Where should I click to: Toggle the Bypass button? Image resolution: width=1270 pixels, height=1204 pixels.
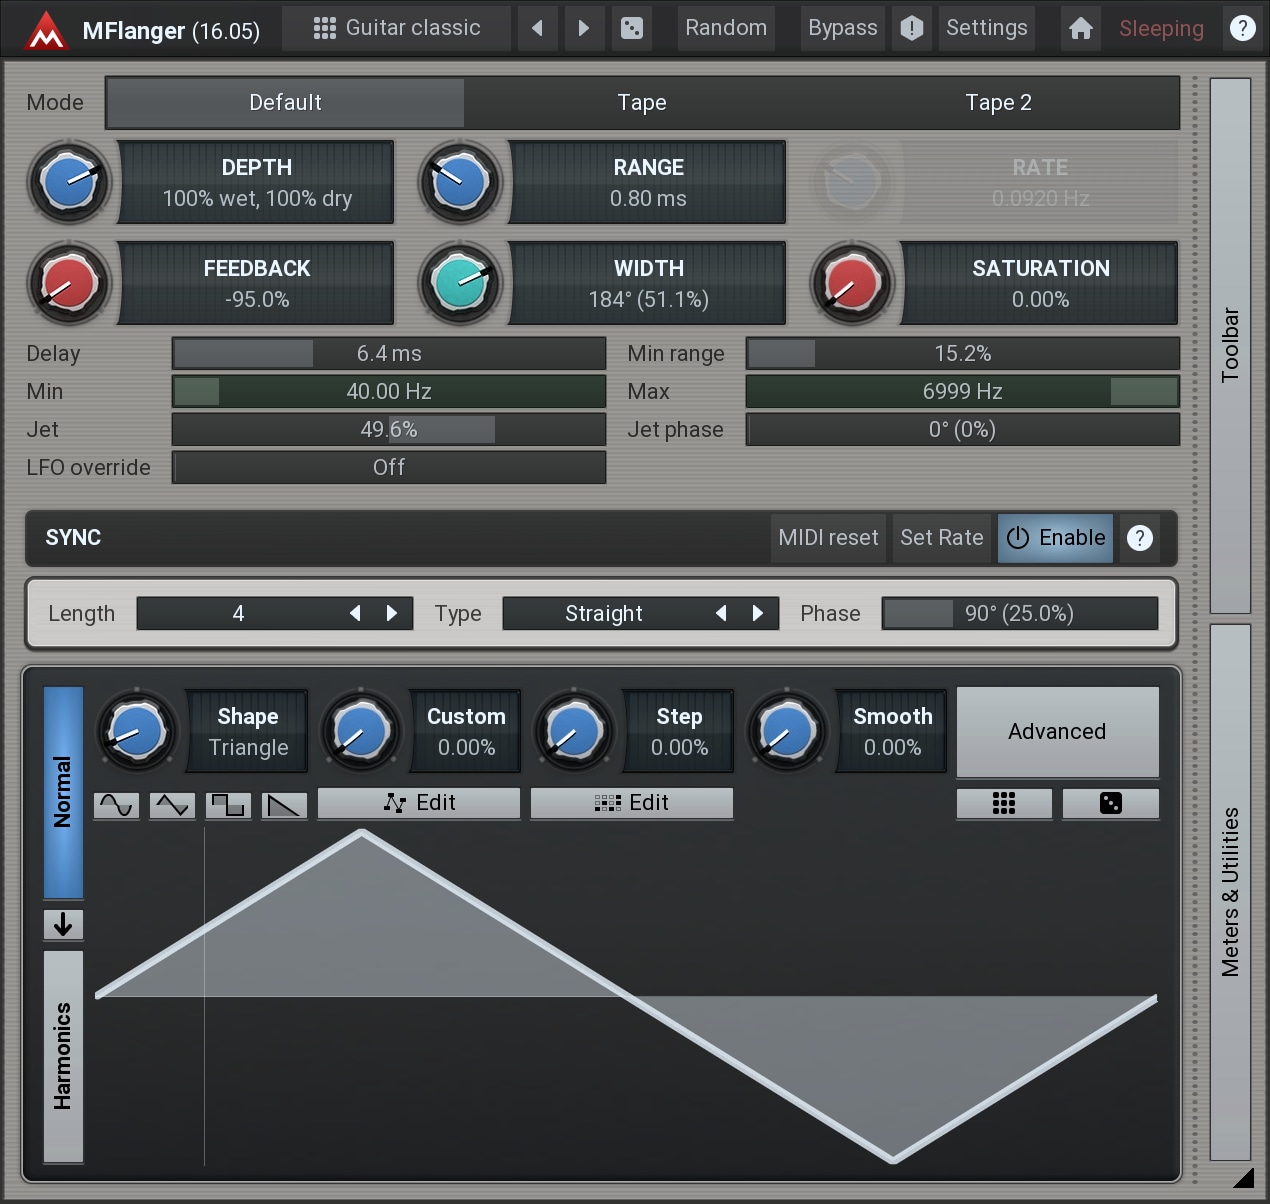(843, 28)
